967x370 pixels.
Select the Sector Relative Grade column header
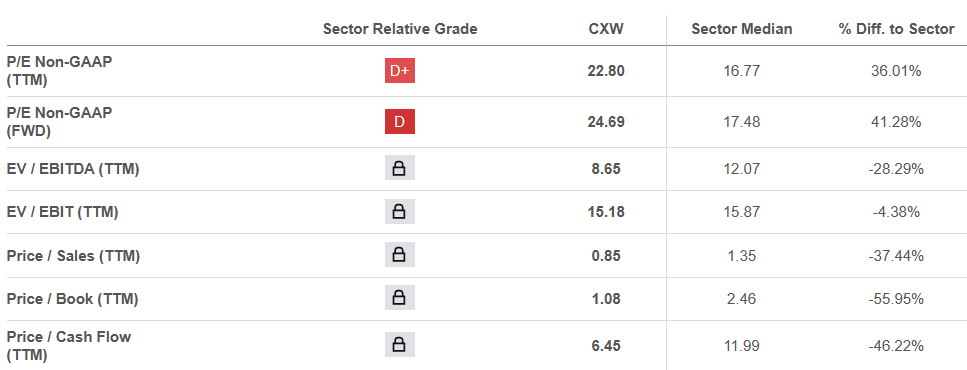click(x=400, y=29)
